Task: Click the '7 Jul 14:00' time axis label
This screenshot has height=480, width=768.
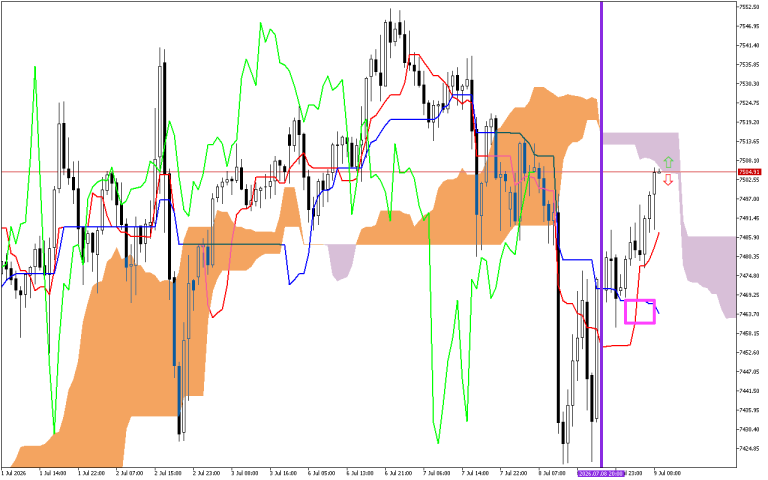Action: pyautogui.click(x=478, y=474)
